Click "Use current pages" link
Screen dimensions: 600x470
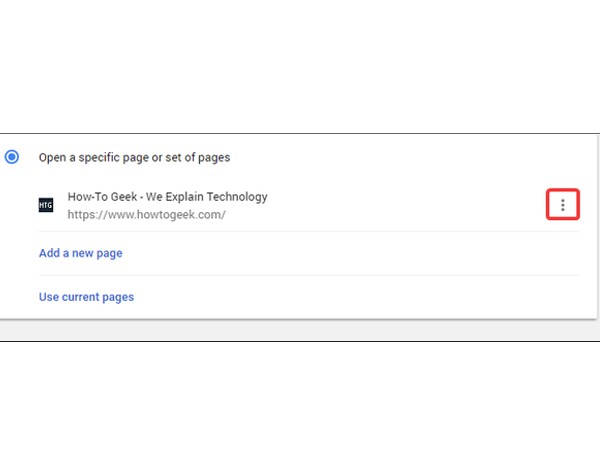[86, 297]
